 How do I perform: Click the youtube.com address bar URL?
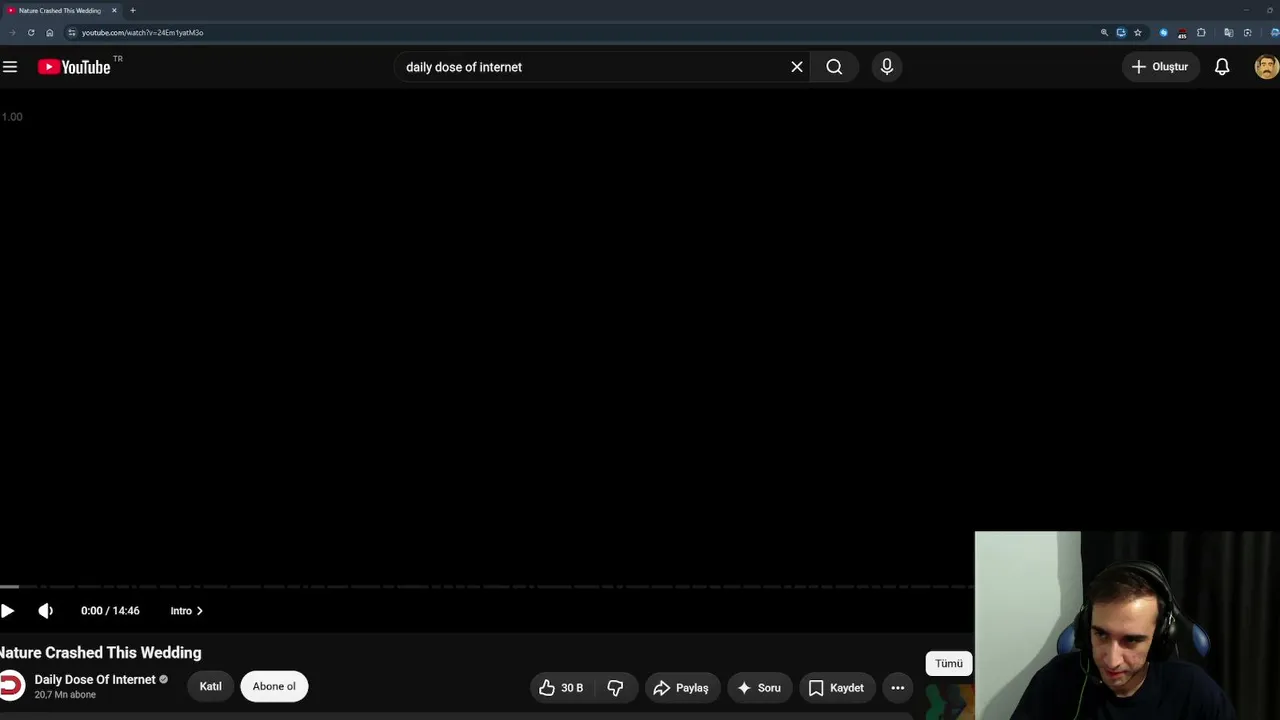(142, 33)
